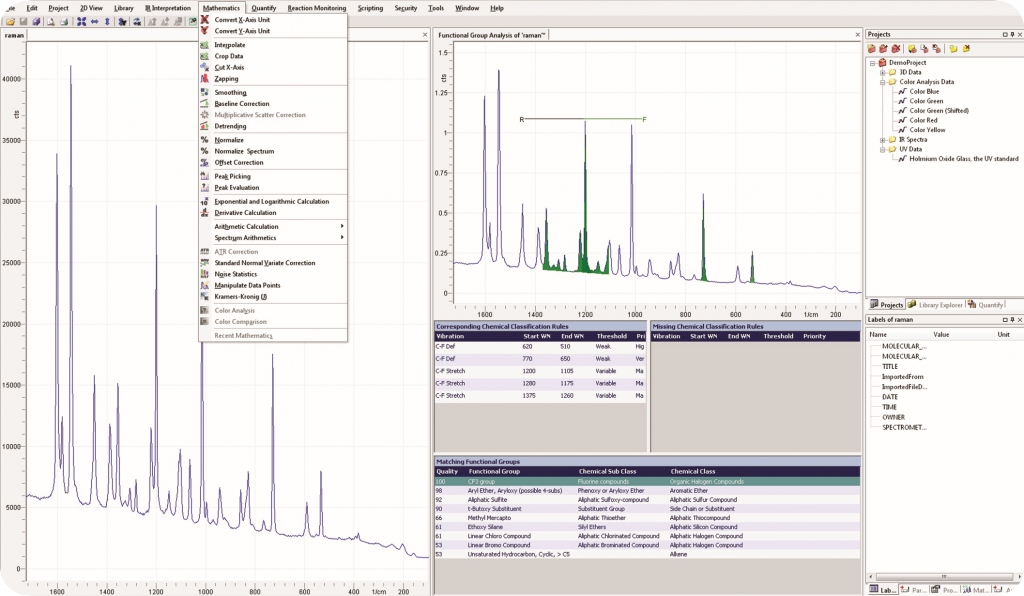Pin the Labels of raman panel
The width and height of the screenshot is (1024, 596).
point(1012,320)
